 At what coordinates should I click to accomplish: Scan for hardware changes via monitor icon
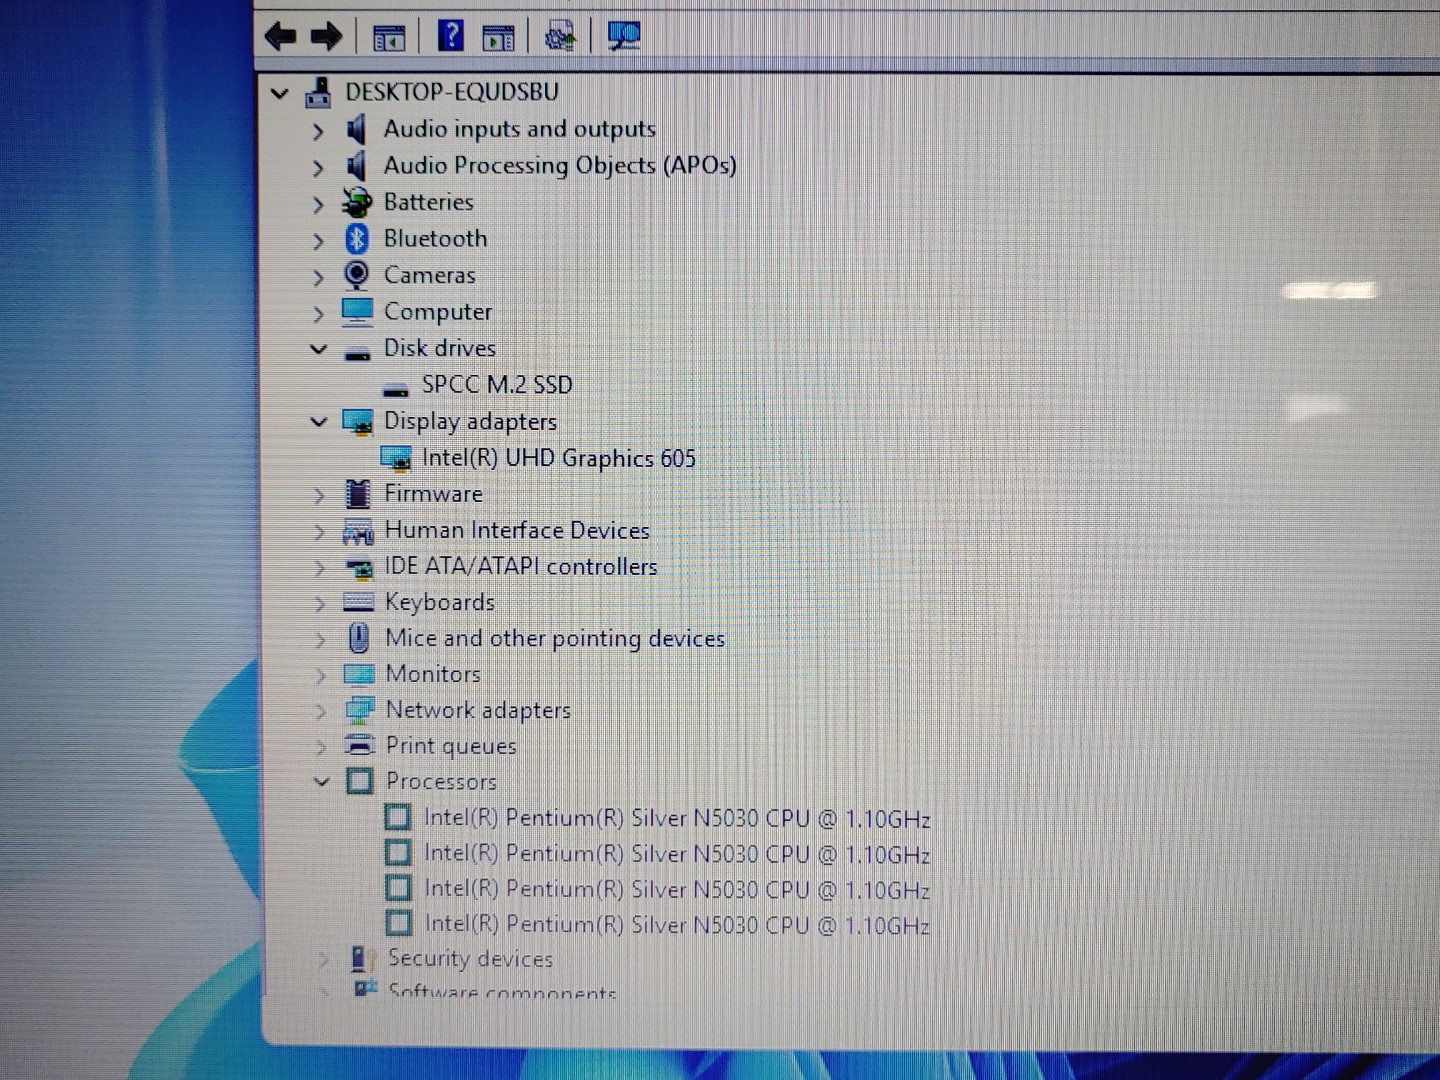624,36
